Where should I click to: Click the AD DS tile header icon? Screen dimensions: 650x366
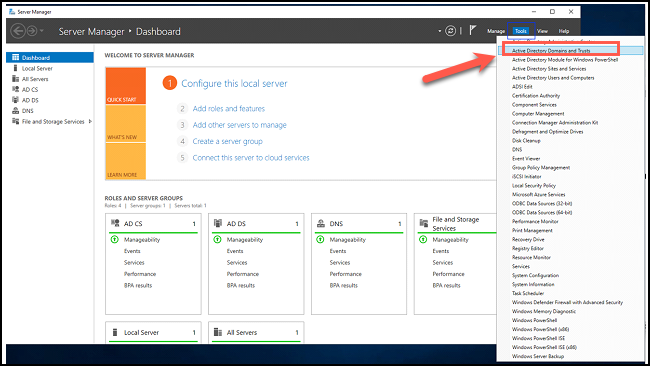coord(218,223)
